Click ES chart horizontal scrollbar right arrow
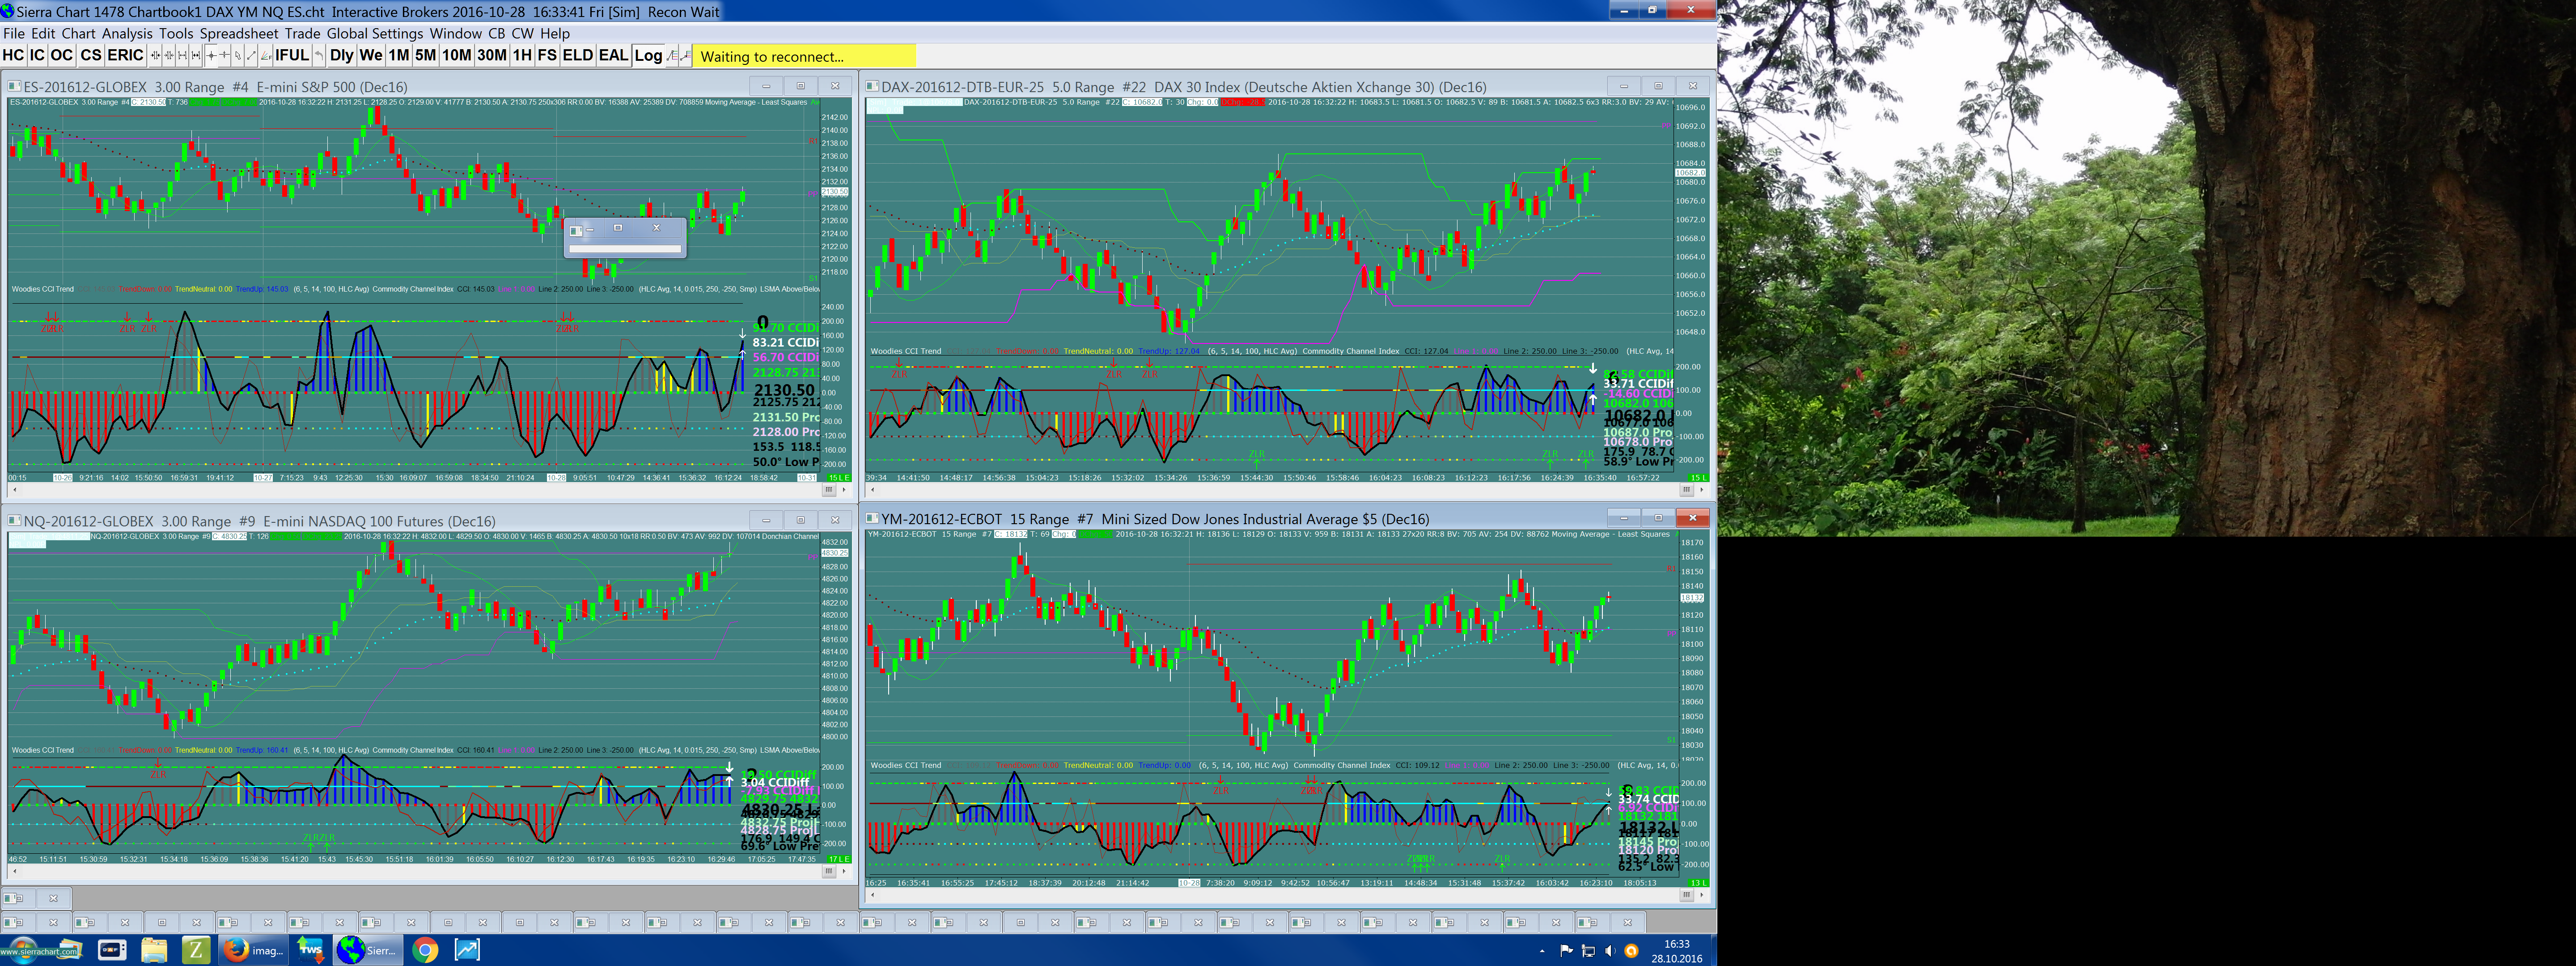The image size is (2576, 966). coord(844,490)
